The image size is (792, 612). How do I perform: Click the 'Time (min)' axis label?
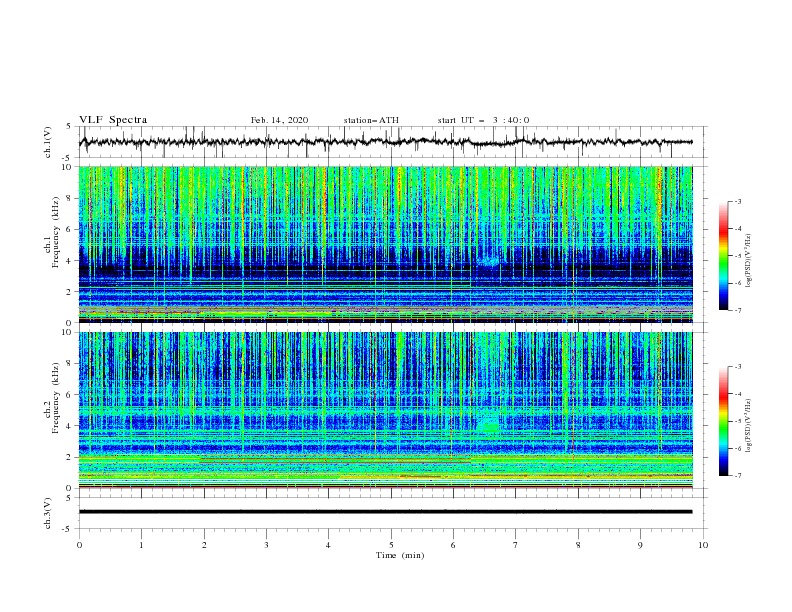coord(400,555)
